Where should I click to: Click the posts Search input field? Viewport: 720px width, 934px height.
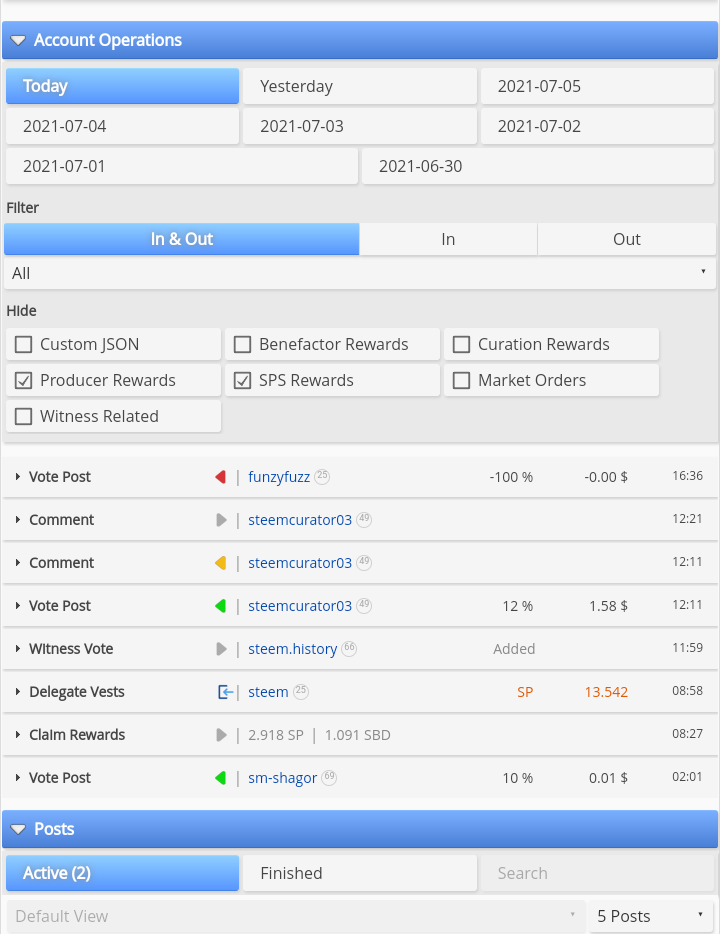point(597,873)
